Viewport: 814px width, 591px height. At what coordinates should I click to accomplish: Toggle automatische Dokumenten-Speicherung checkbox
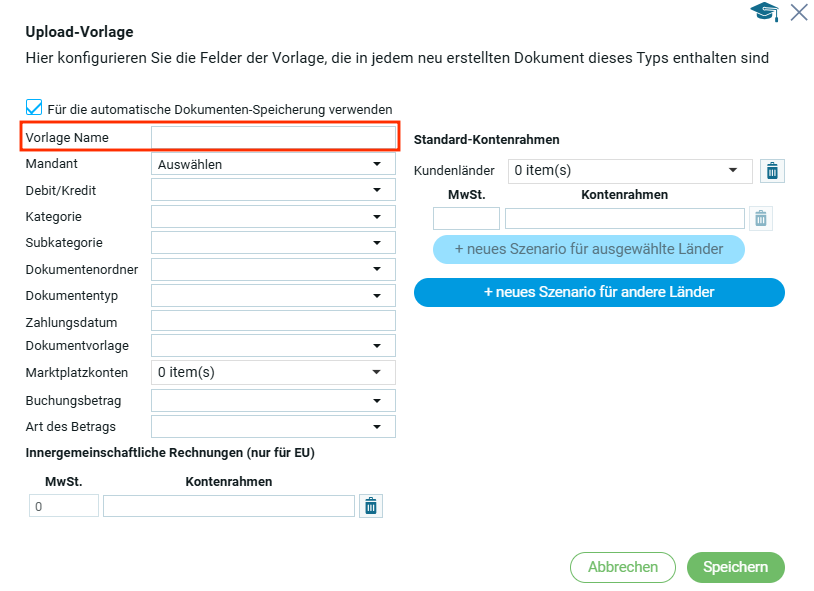(35, 108)
